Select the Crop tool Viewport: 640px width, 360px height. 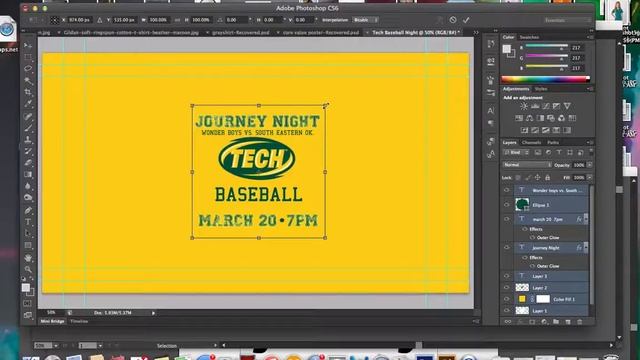(x=28, y=92)
